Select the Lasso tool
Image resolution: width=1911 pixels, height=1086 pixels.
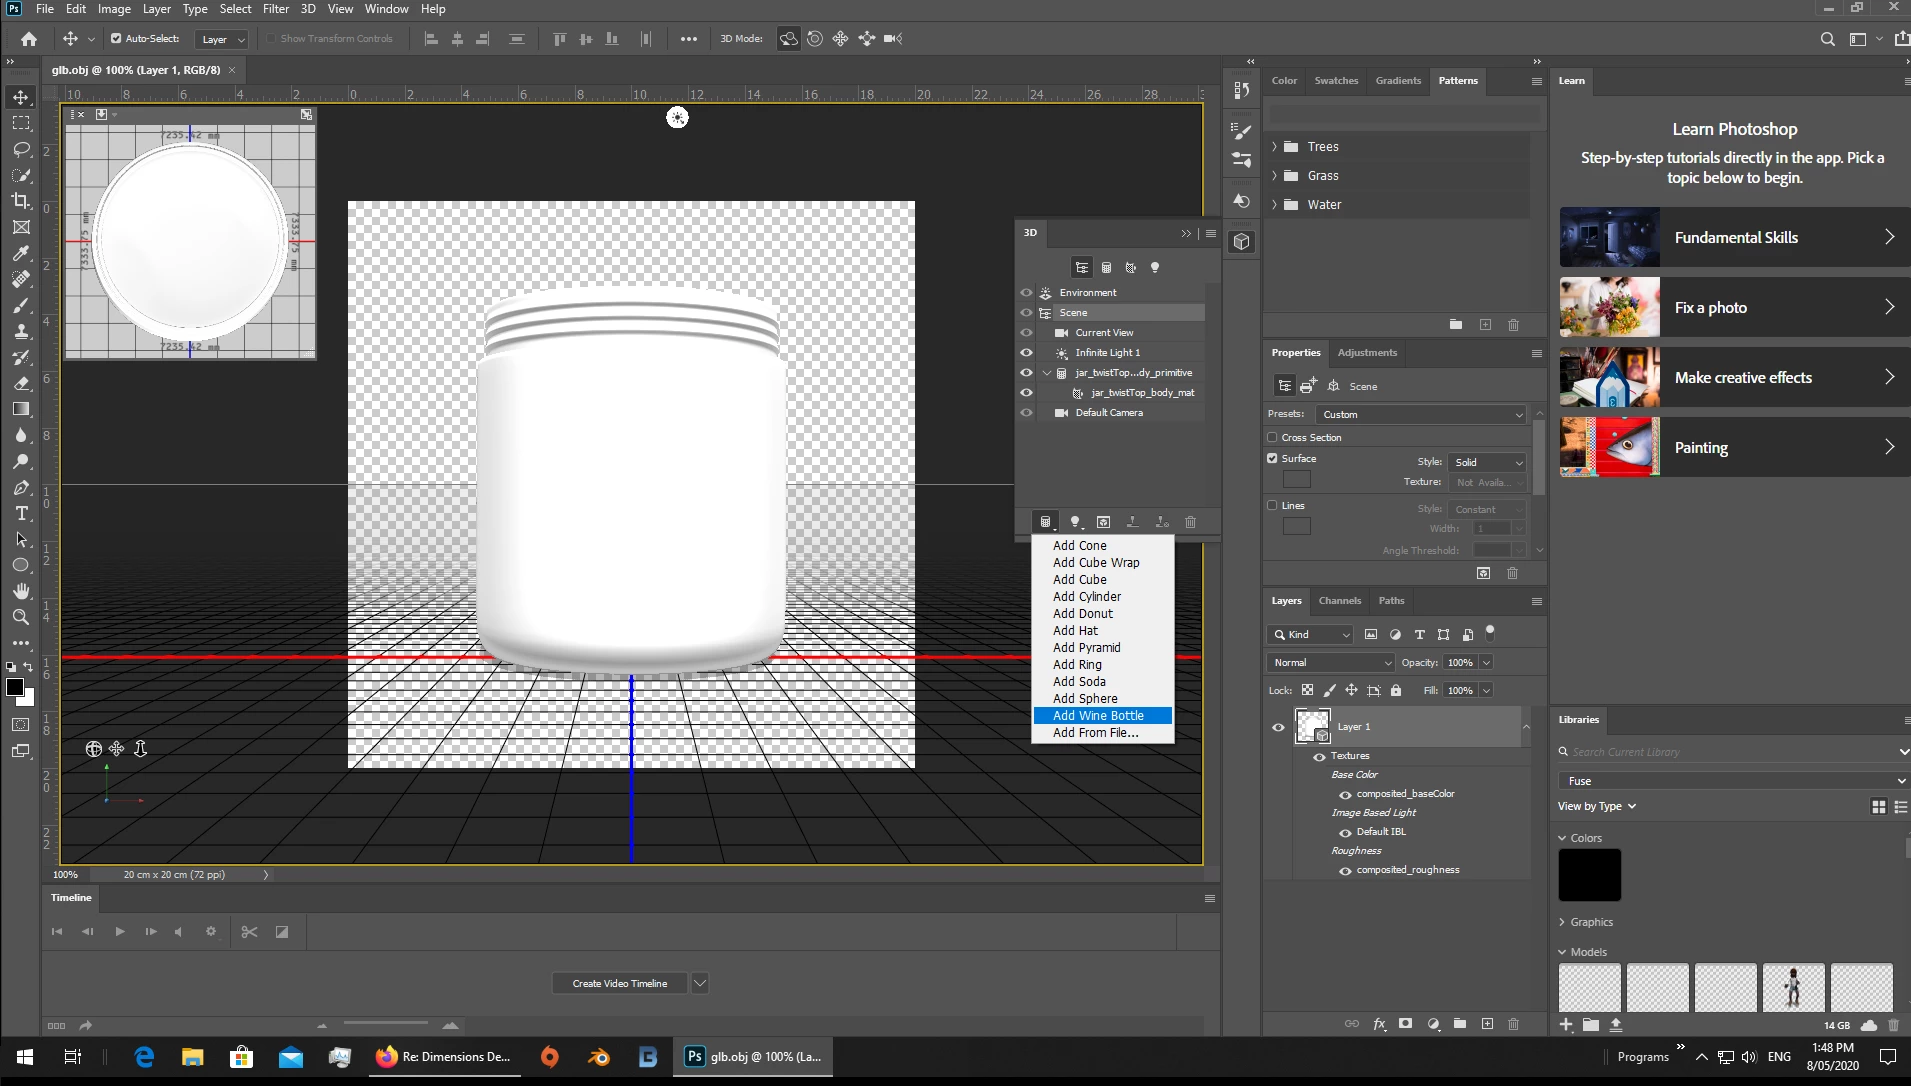click(x=21, y=149)
